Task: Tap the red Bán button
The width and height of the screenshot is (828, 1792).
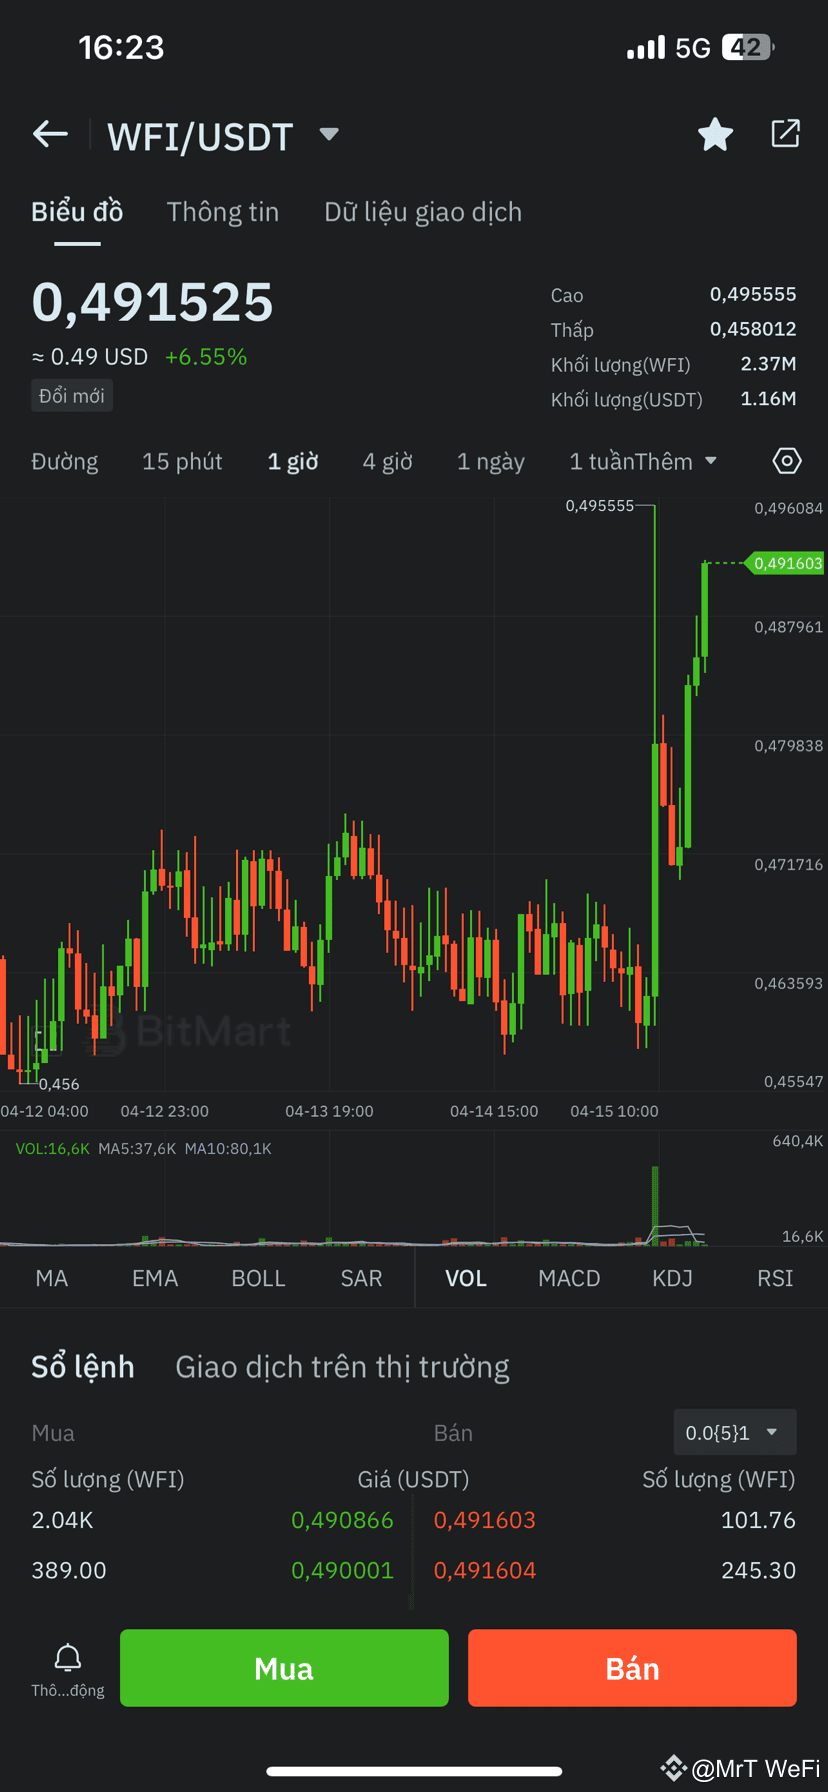Action: [x=632, y=1668]
